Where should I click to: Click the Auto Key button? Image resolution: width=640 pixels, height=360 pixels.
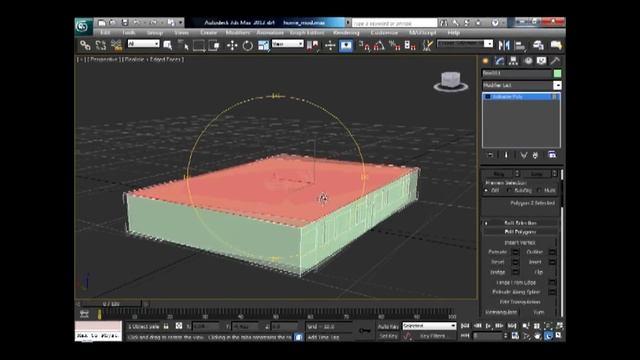pos(388,327)
